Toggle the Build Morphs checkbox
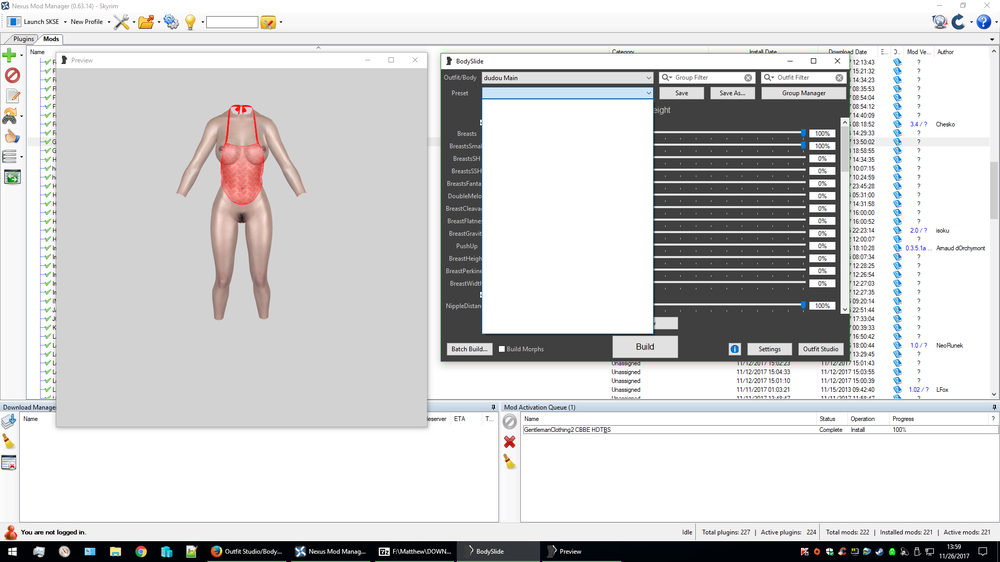 click(502, 349)
